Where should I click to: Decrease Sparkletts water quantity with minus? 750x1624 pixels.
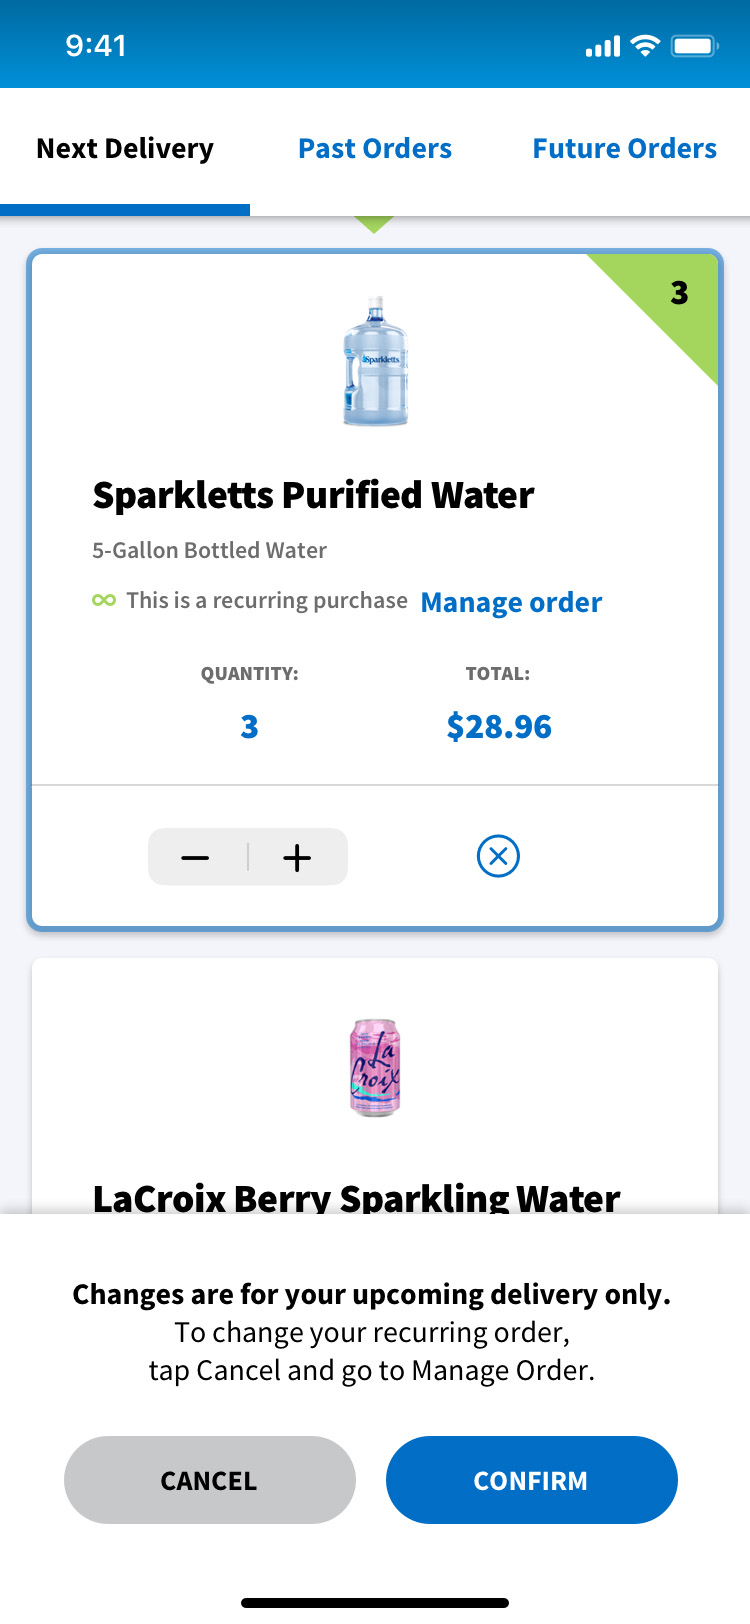tap(196, 858)
